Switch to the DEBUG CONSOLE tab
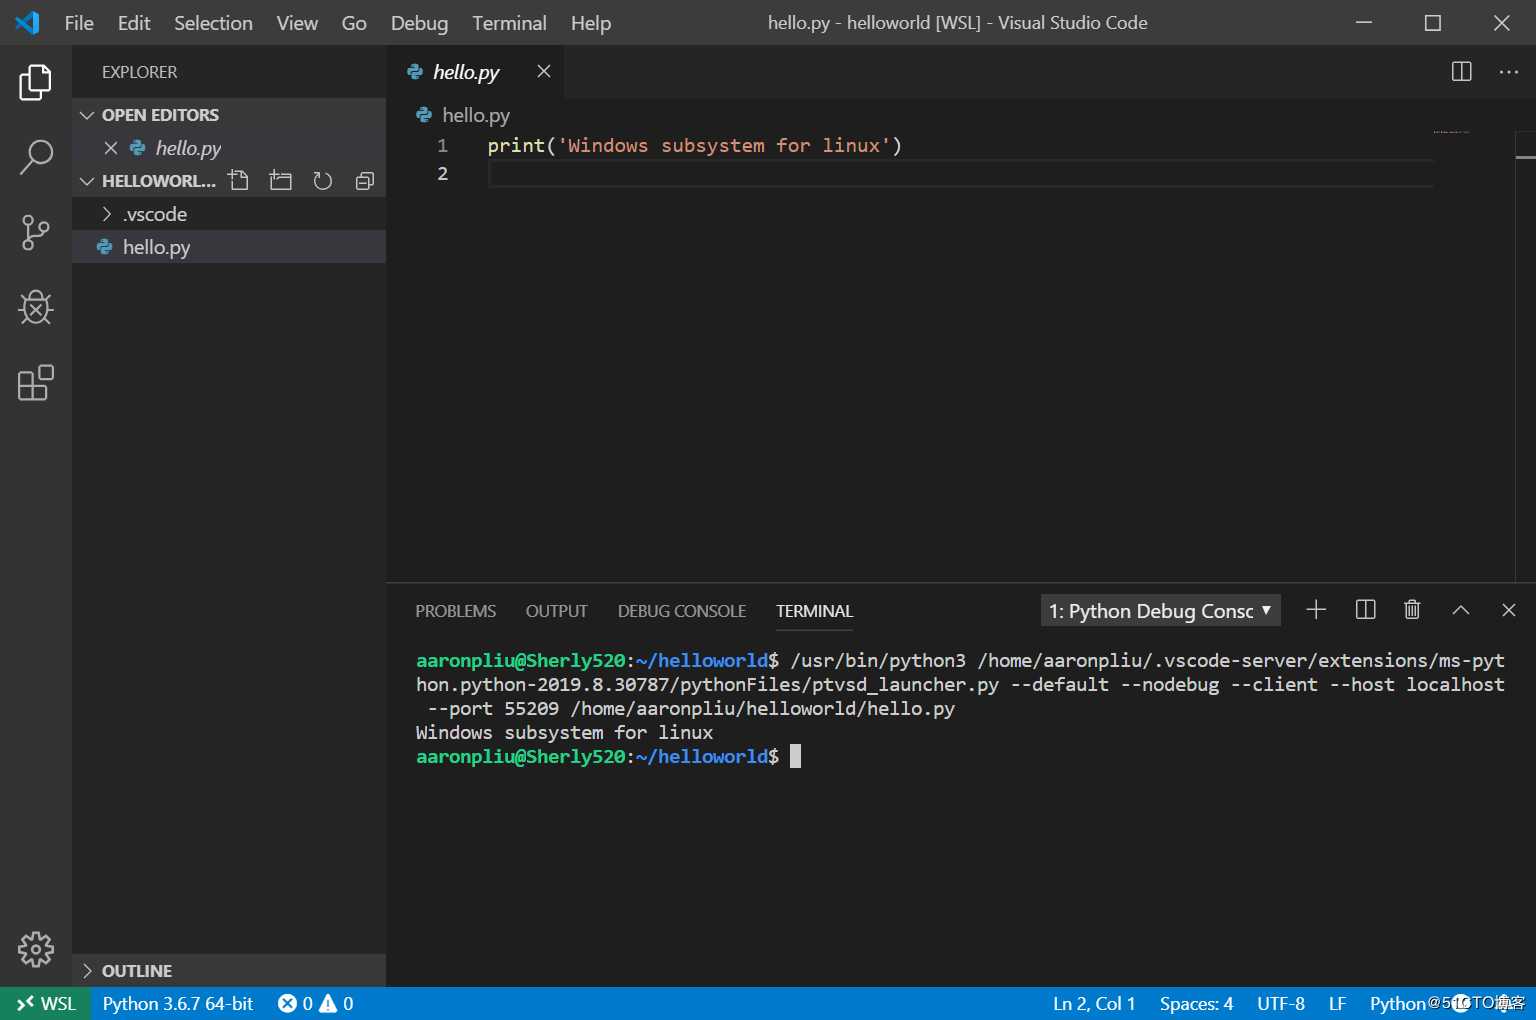 tap(682, 611)
